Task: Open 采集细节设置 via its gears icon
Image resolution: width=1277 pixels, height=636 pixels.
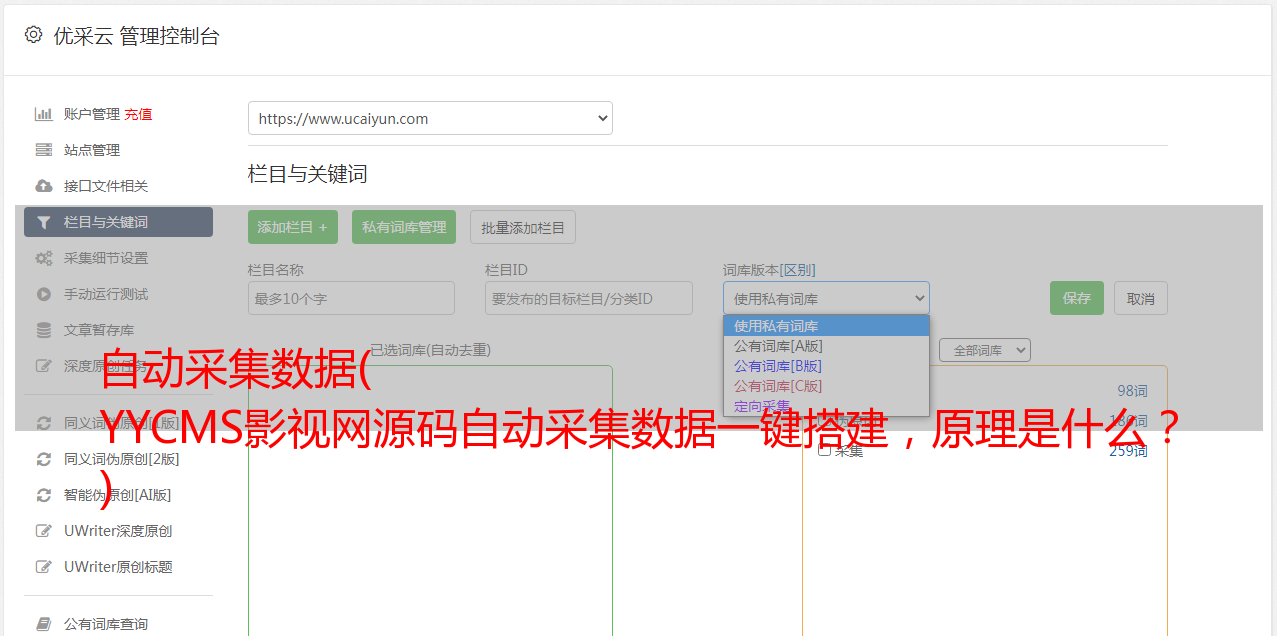Action: 44,258
